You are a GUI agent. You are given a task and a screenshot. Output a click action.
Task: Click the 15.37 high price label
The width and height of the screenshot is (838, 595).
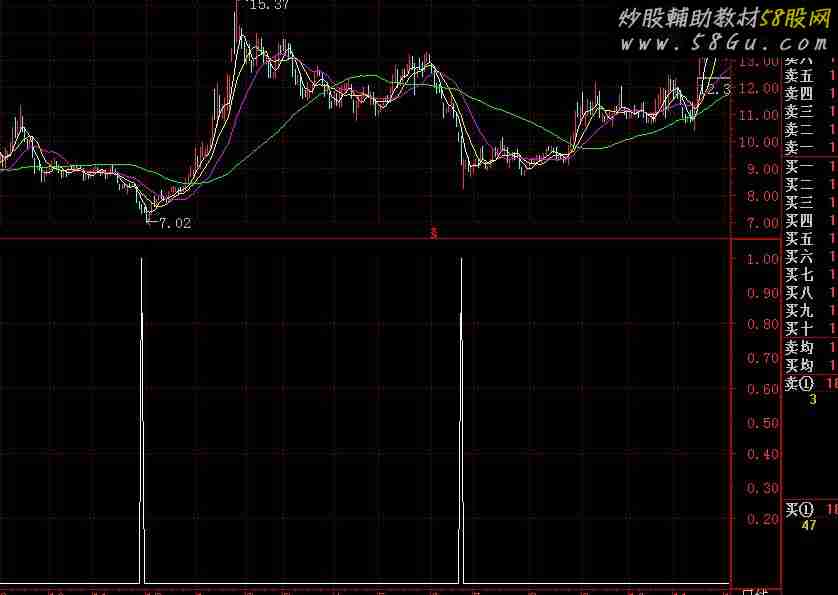[x=268, y=5]
